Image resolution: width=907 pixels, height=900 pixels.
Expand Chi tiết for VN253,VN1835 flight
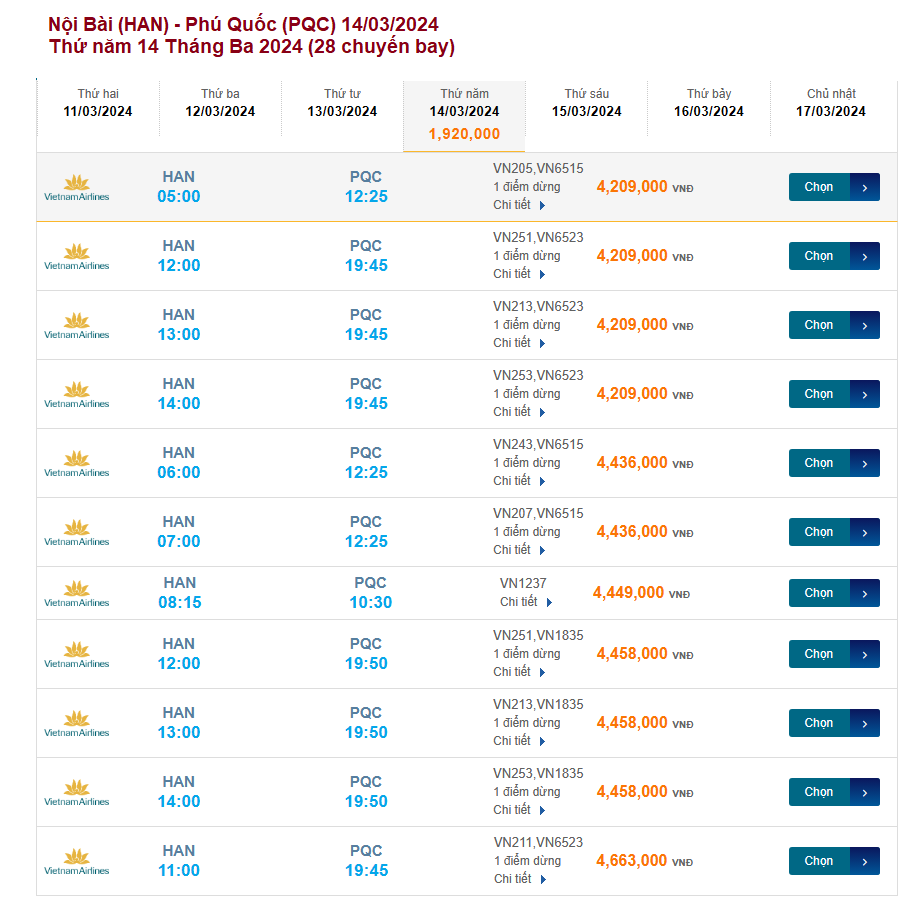click(x=519, y=810)
